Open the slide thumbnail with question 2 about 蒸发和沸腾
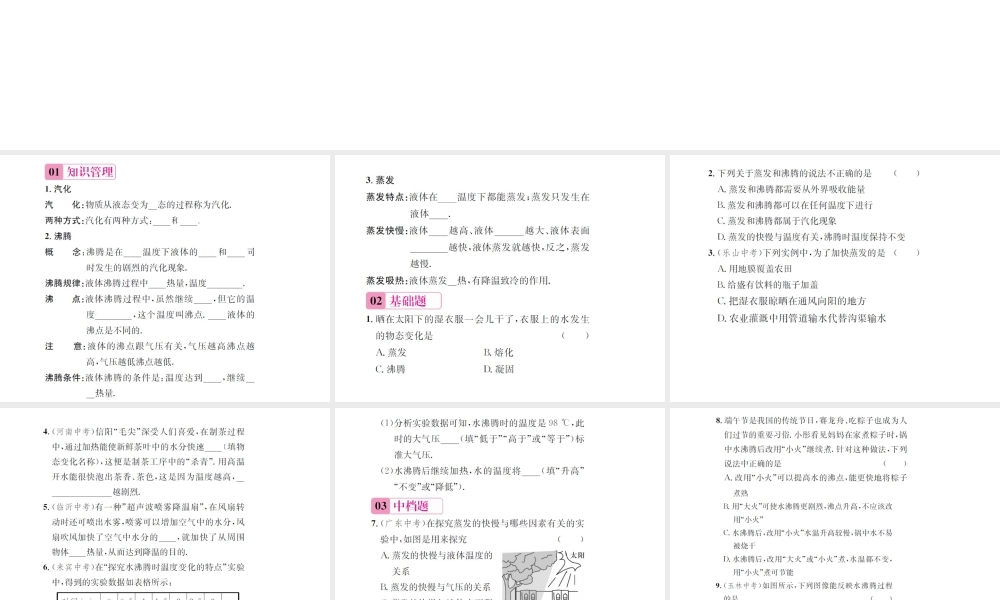 click(835, 278)
